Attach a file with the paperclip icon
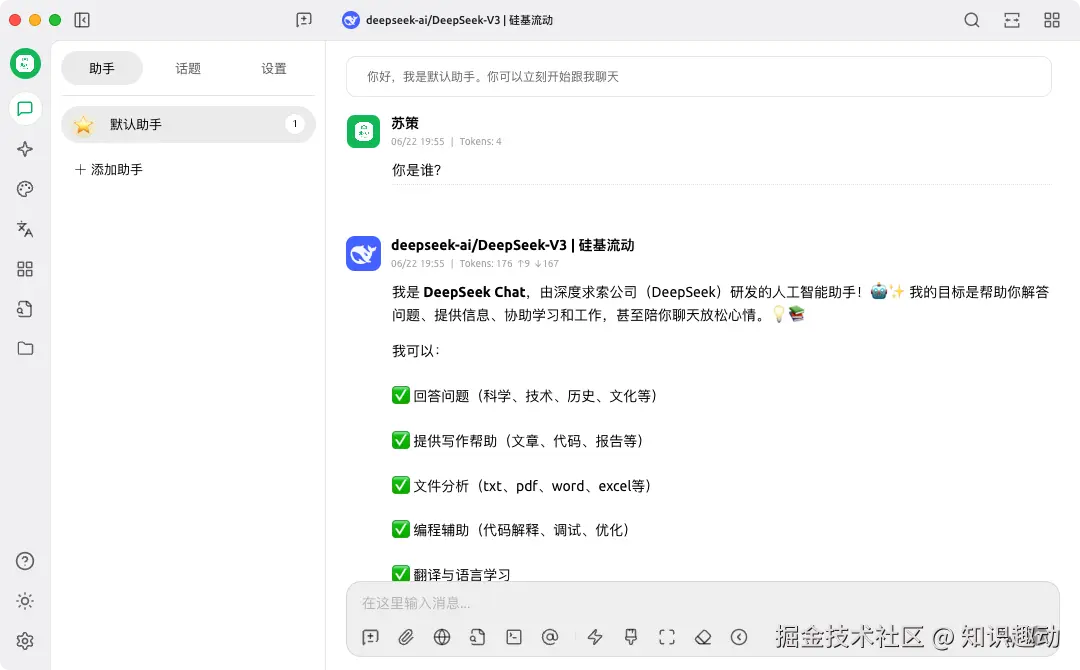The image size is (1080, 670). click(406, 637)
